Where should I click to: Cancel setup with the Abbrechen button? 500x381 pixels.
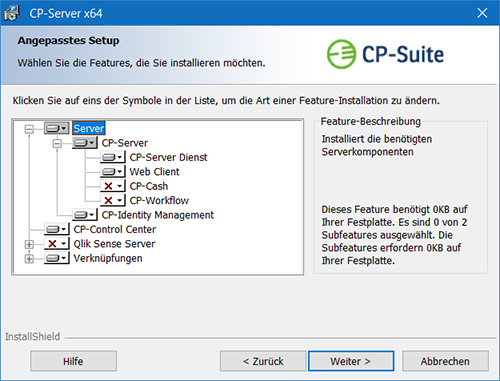pos(445,361)
